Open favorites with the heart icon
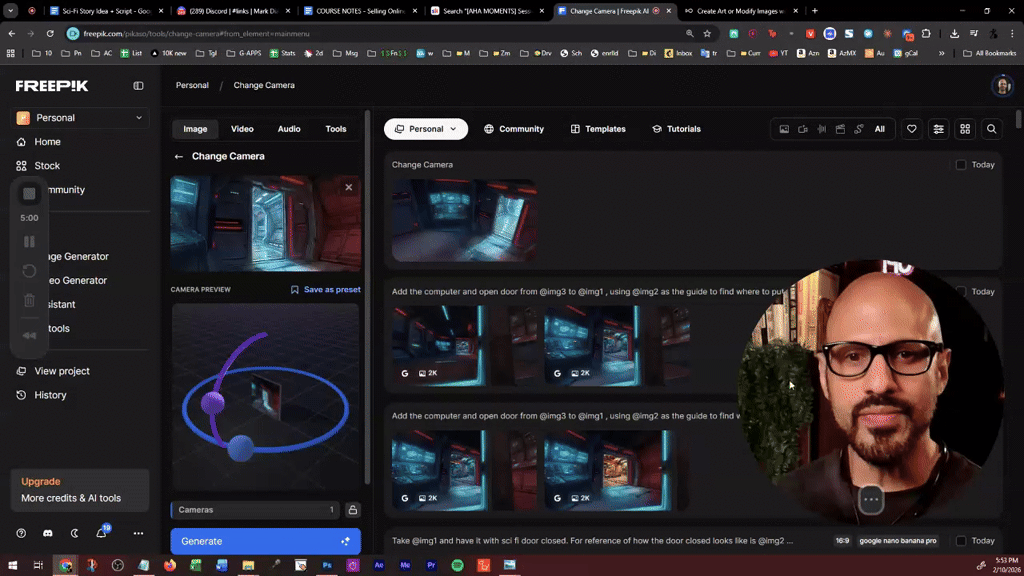Image resolution: width=1024 pixels, height=576 pixels. click(x=911, y=129)
